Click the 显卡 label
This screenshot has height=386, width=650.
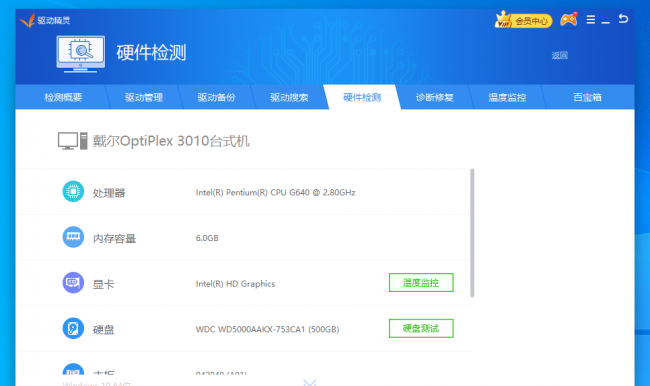point(103,284)
